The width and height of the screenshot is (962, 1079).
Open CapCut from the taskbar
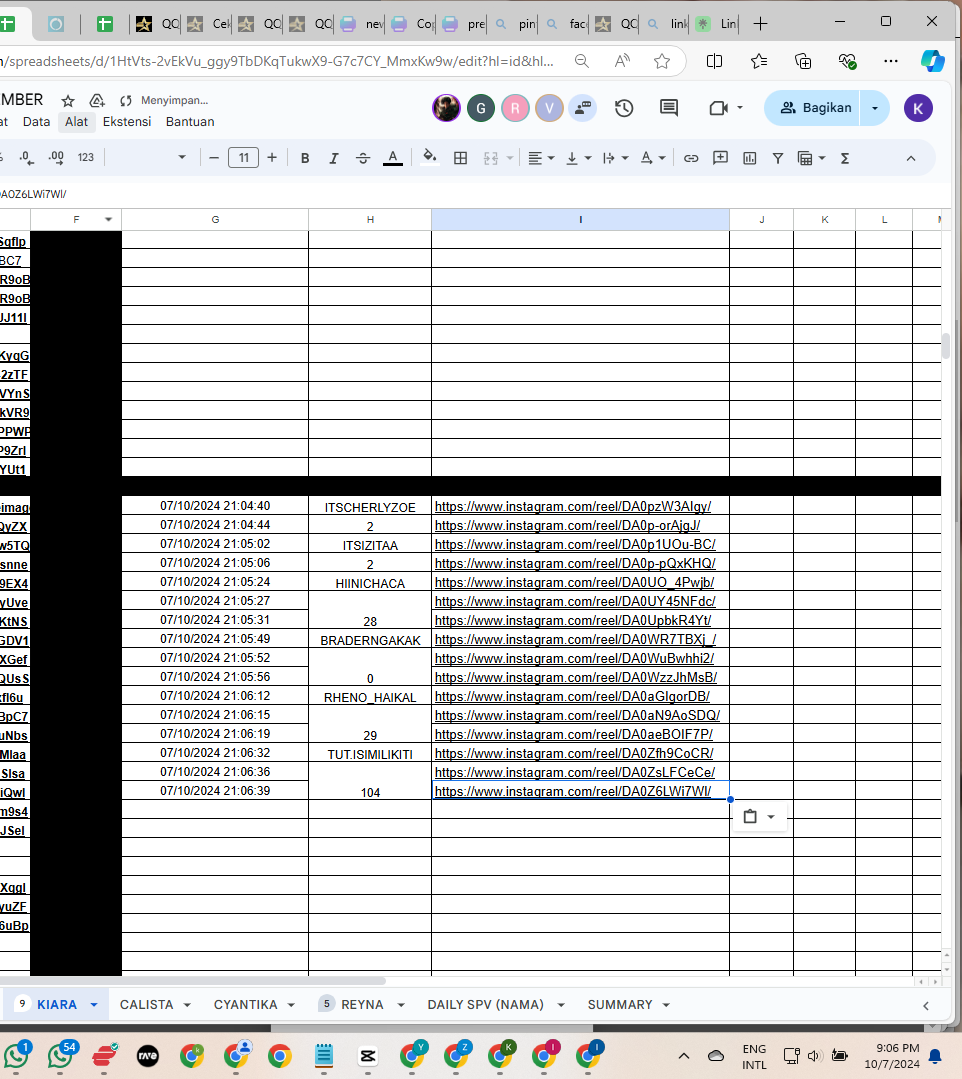[367, 1056]
